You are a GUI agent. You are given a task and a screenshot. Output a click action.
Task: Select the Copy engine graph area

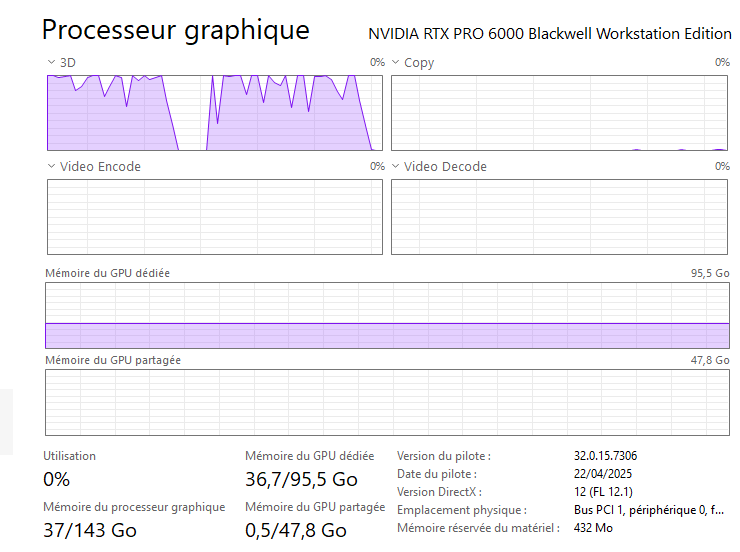[x=559, y=112]
